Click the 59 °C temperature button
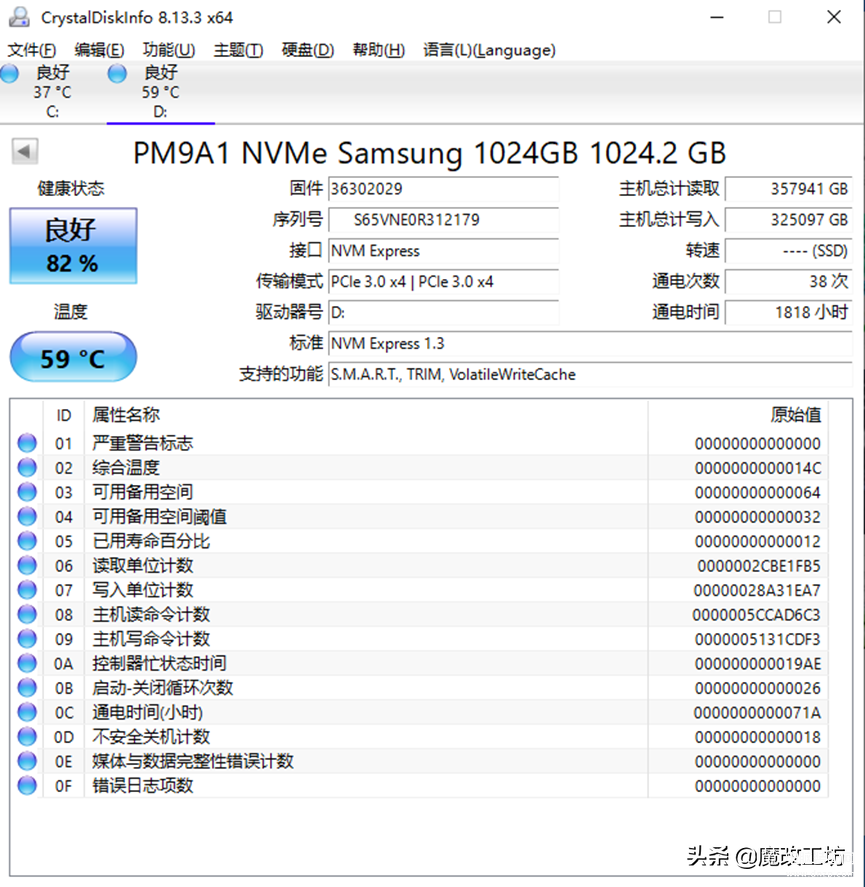The width and height of the screenshot is (865, 887). (73, 358)
